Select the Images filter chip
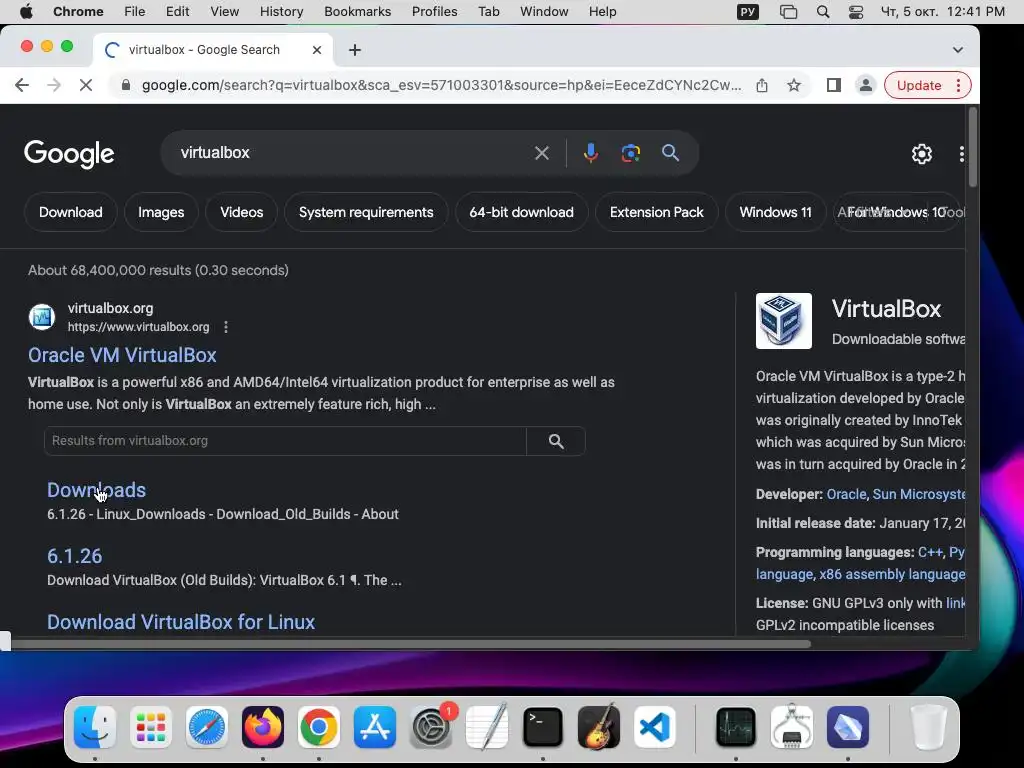The height and width of the screenshot is (768, 1024). (x=161, y=212)
